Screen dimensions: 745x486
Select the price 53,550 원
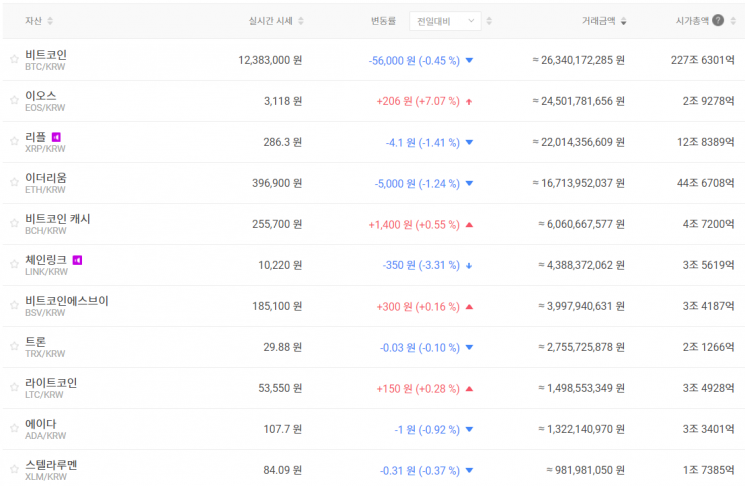click(x=280, y=389)
